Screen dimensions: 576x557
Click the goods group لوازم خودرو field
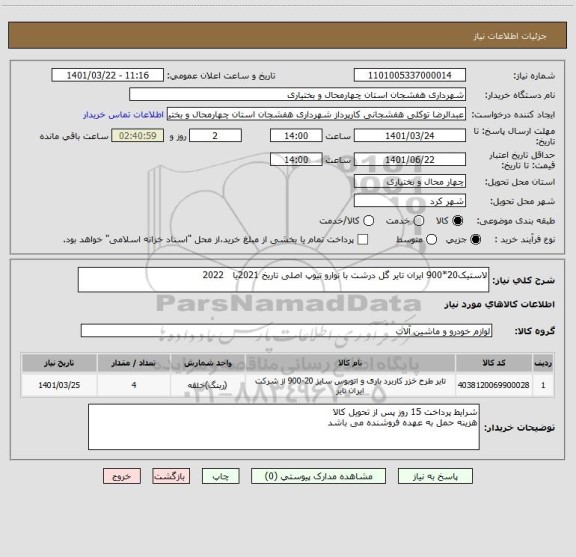286,331
